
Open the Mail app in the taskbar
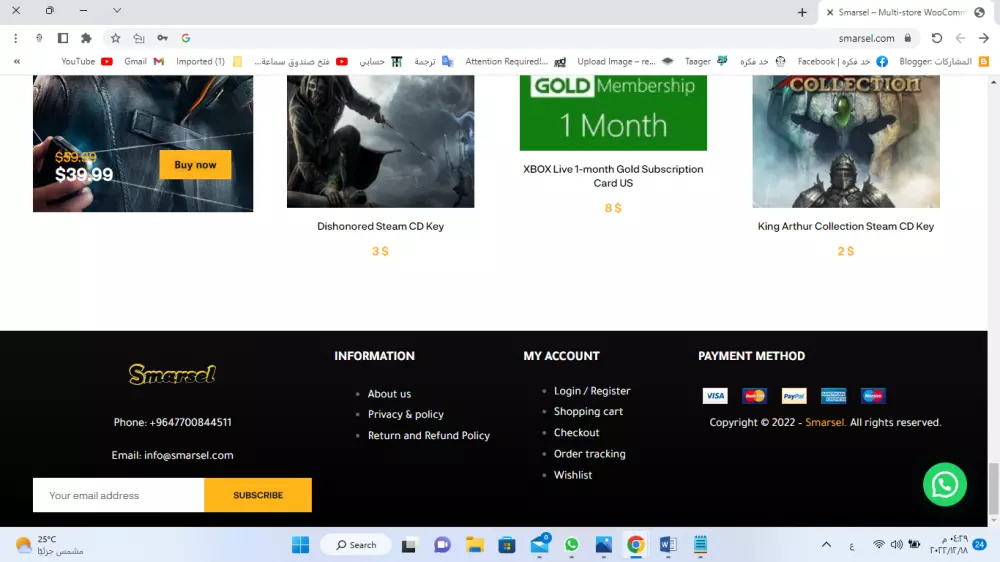click(x=540, y=544)
